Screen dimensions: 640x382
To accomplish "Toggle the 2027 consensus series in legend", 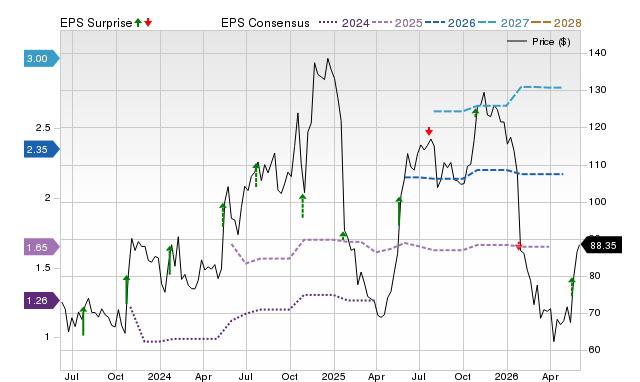I will click(503, 23).
